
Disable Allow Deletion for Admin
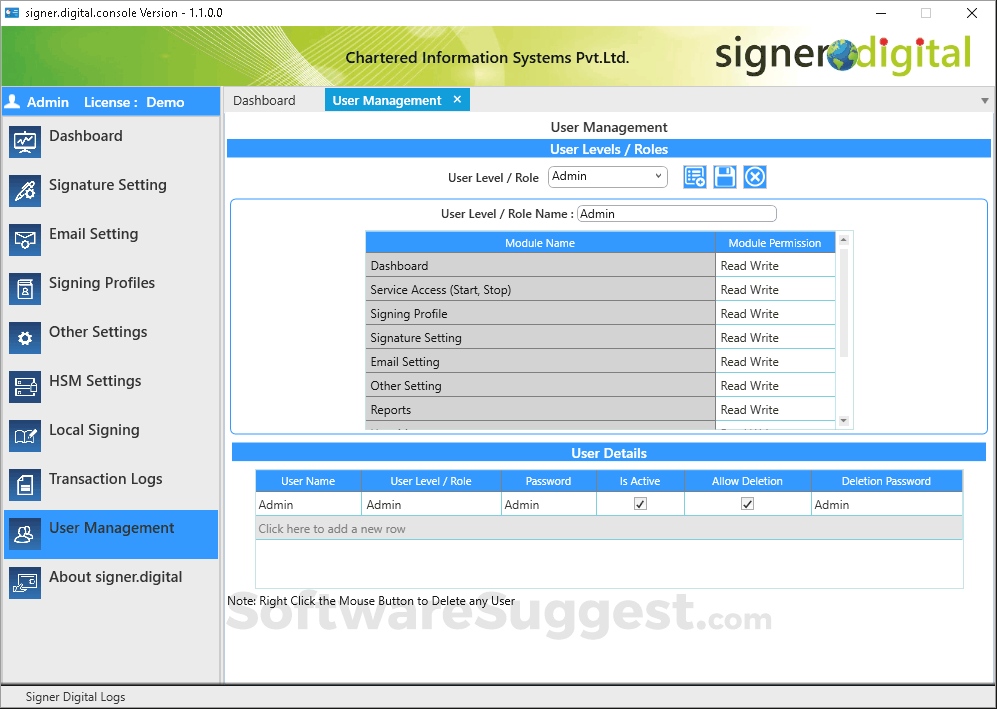click(747, 504)
